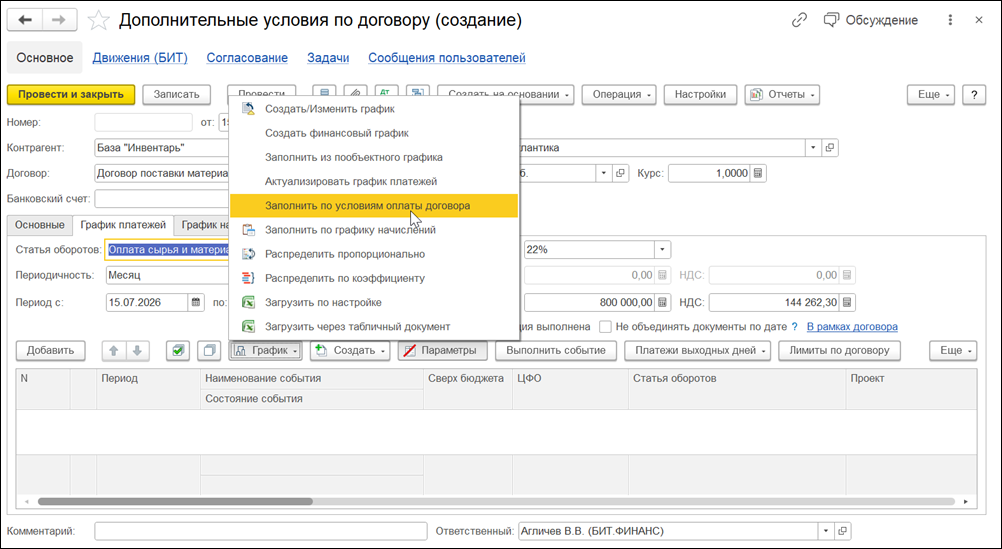Open the three-dot window menu
Image resolution: width=1002 pixels, height=549 pixels.
tap(951, 20)
